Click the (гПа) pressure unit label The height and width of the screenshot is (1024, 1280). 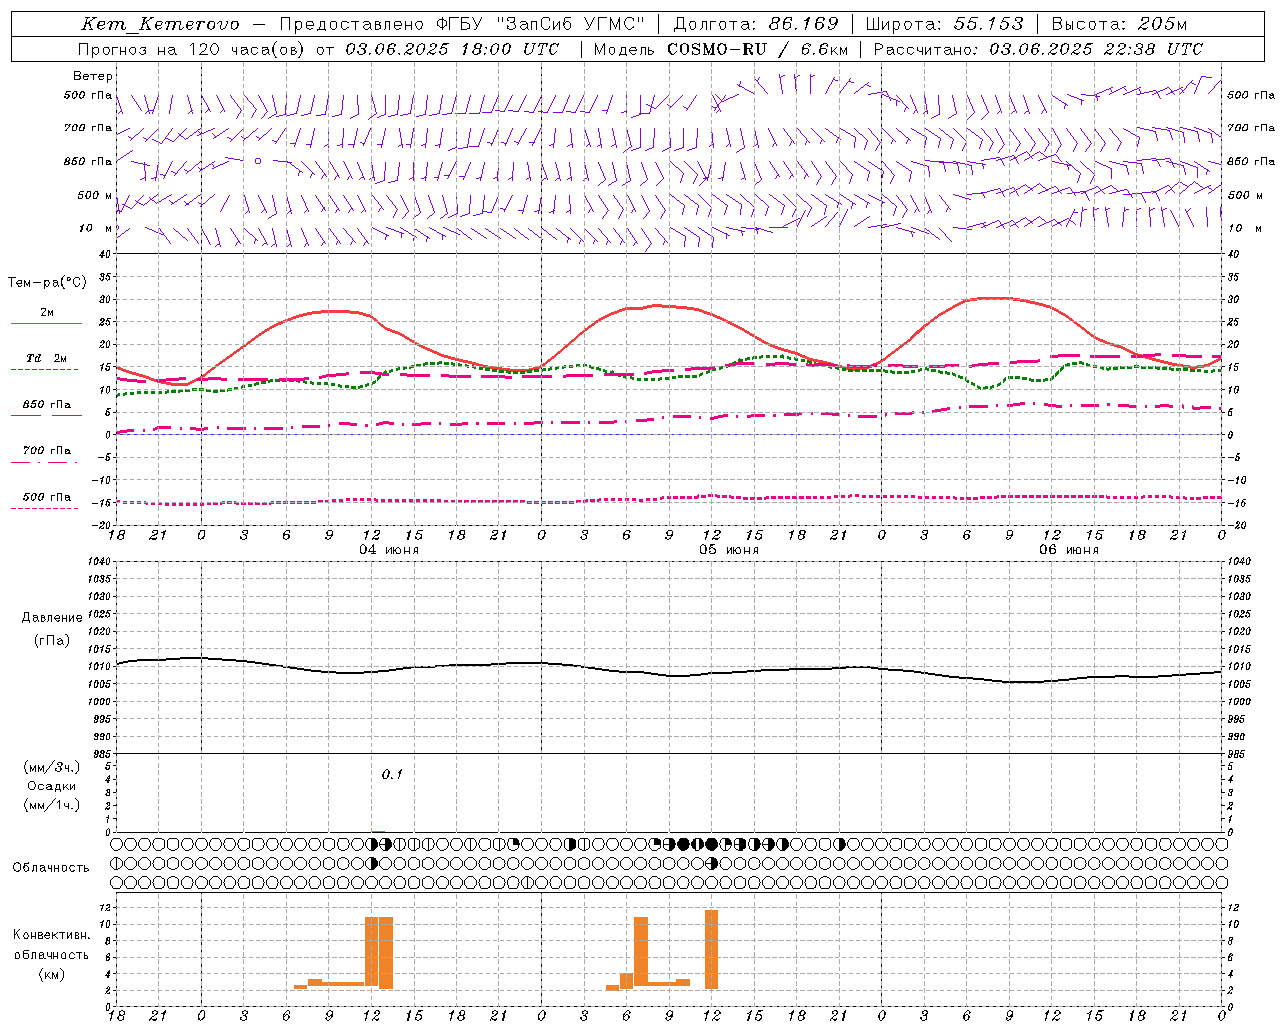coord(52,640)
